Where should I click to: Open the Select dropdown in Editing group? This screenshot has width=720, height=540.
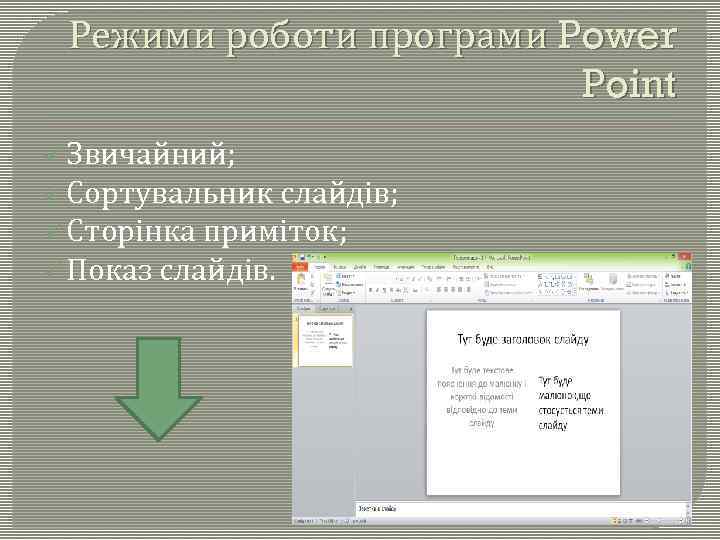676,292
